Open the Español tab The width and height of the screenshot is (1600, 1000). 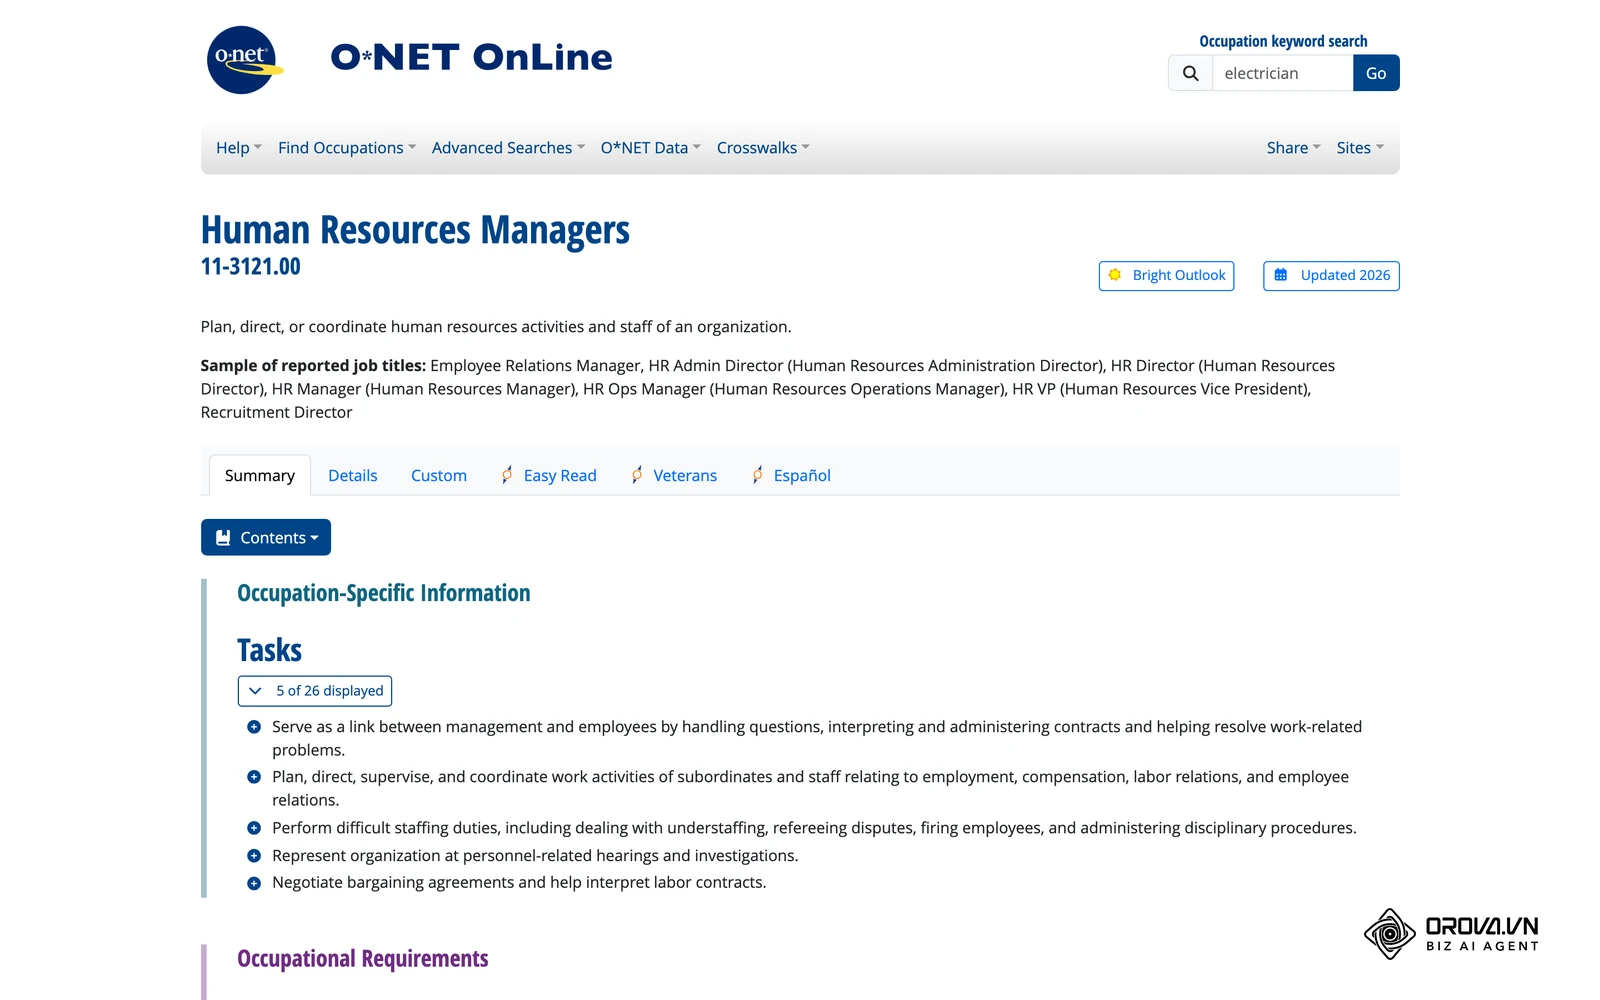point(791,476)
